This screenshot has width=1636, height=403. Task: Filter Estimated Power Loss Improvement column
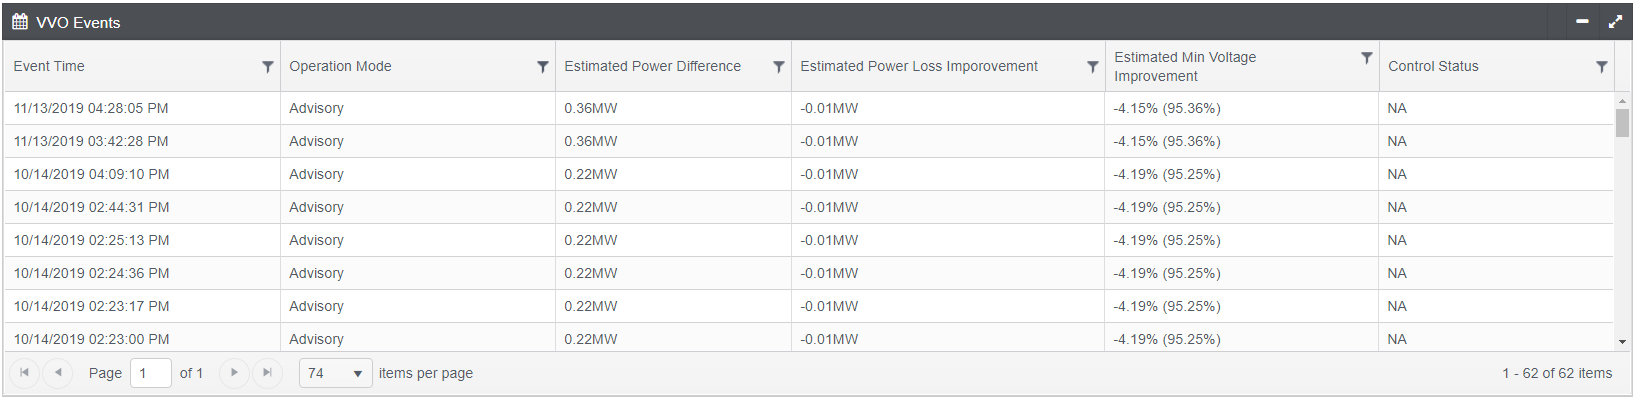coord(1092,67)
